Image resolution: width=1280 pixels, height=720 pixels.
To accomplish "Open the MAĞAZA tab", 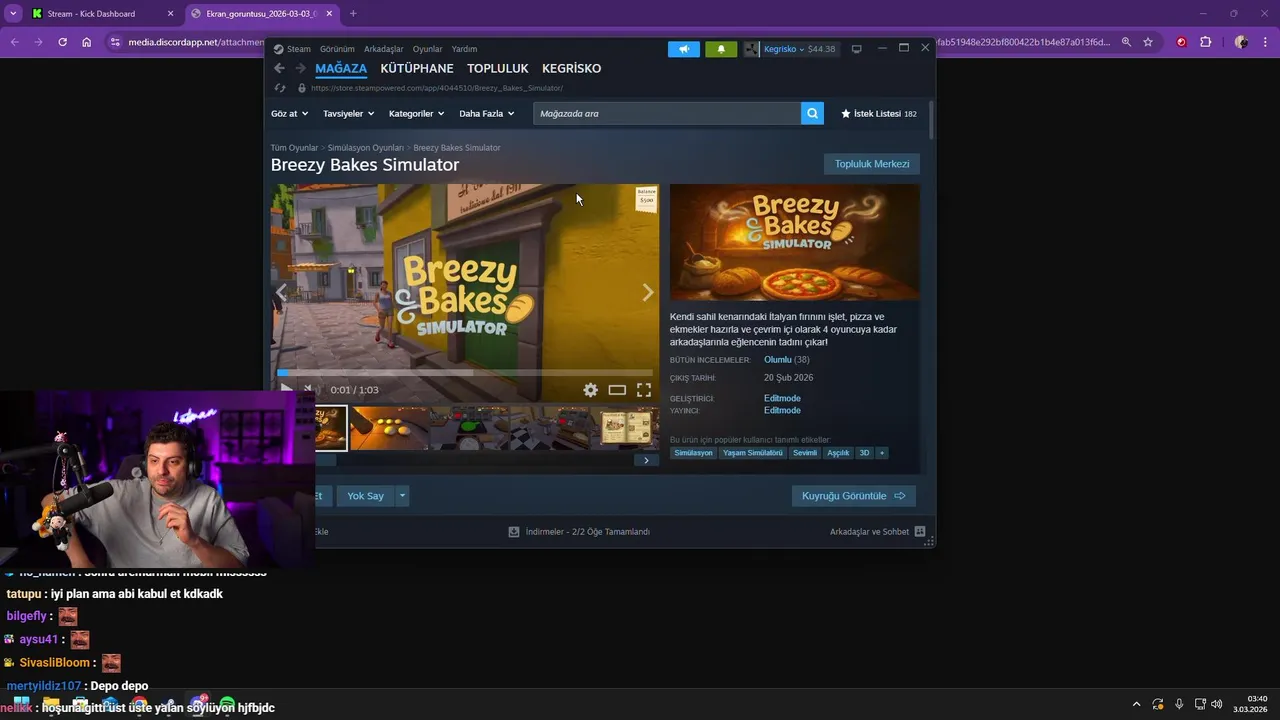I will coord(341,68).
